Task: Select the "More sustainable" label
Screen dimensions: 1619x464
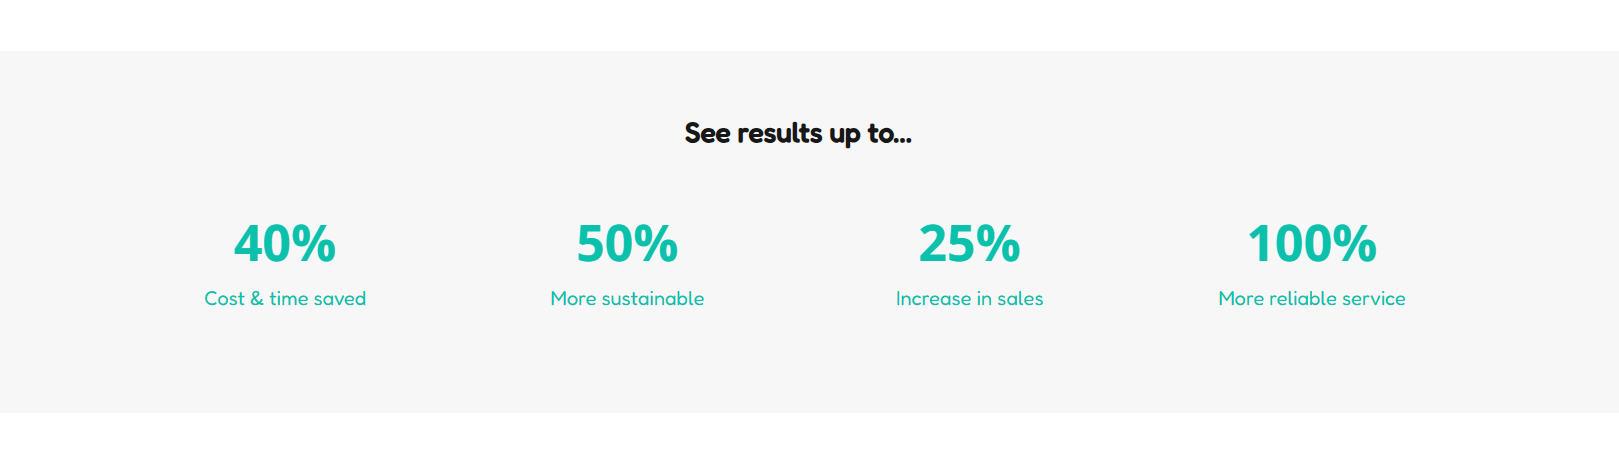Action: click(x=627, y=299)
